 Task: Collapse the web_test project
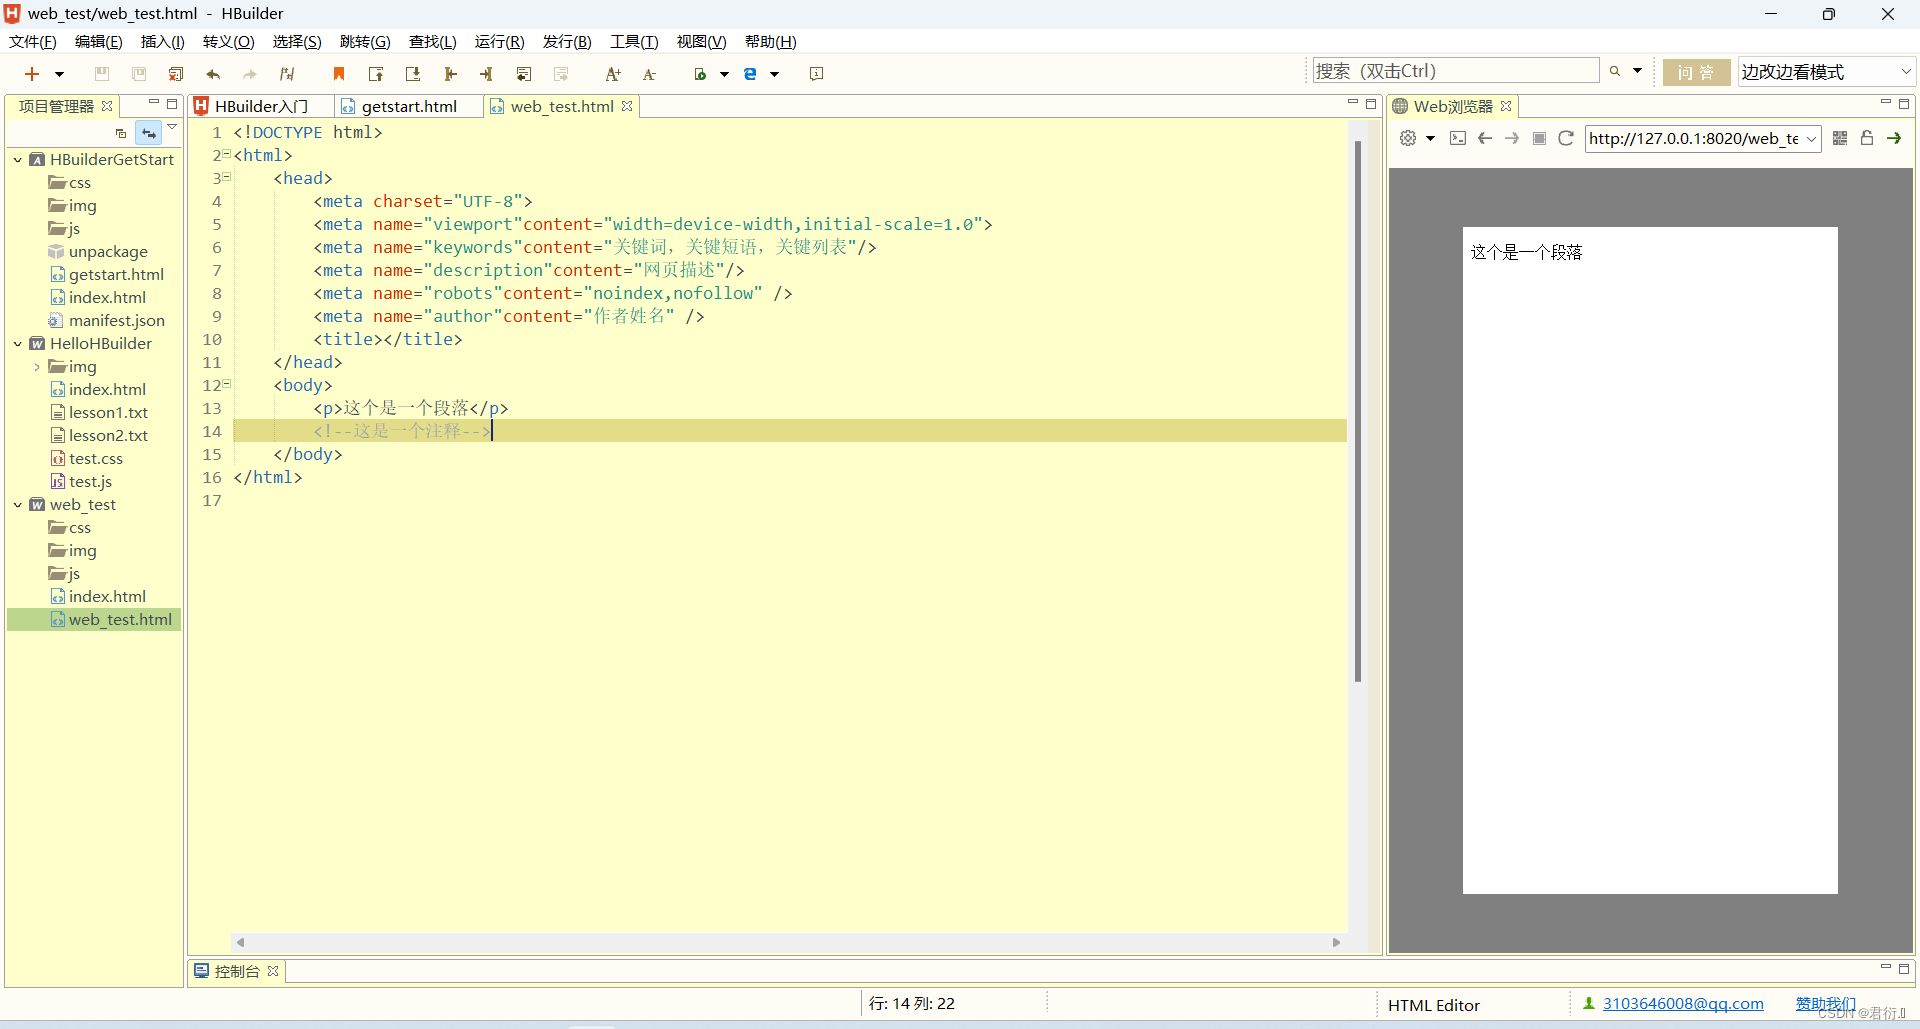pyautogui.click(x=17, y=505)
